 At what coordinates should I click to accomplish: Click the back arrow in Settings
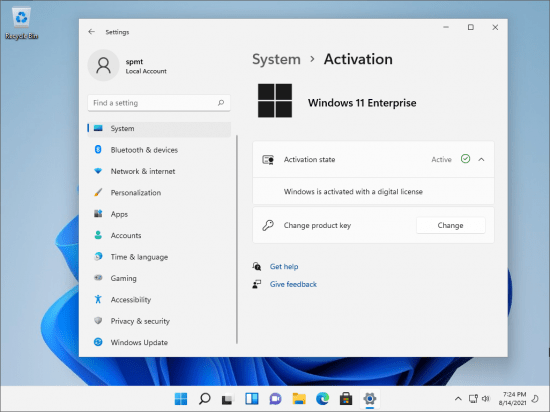(92, 32)
